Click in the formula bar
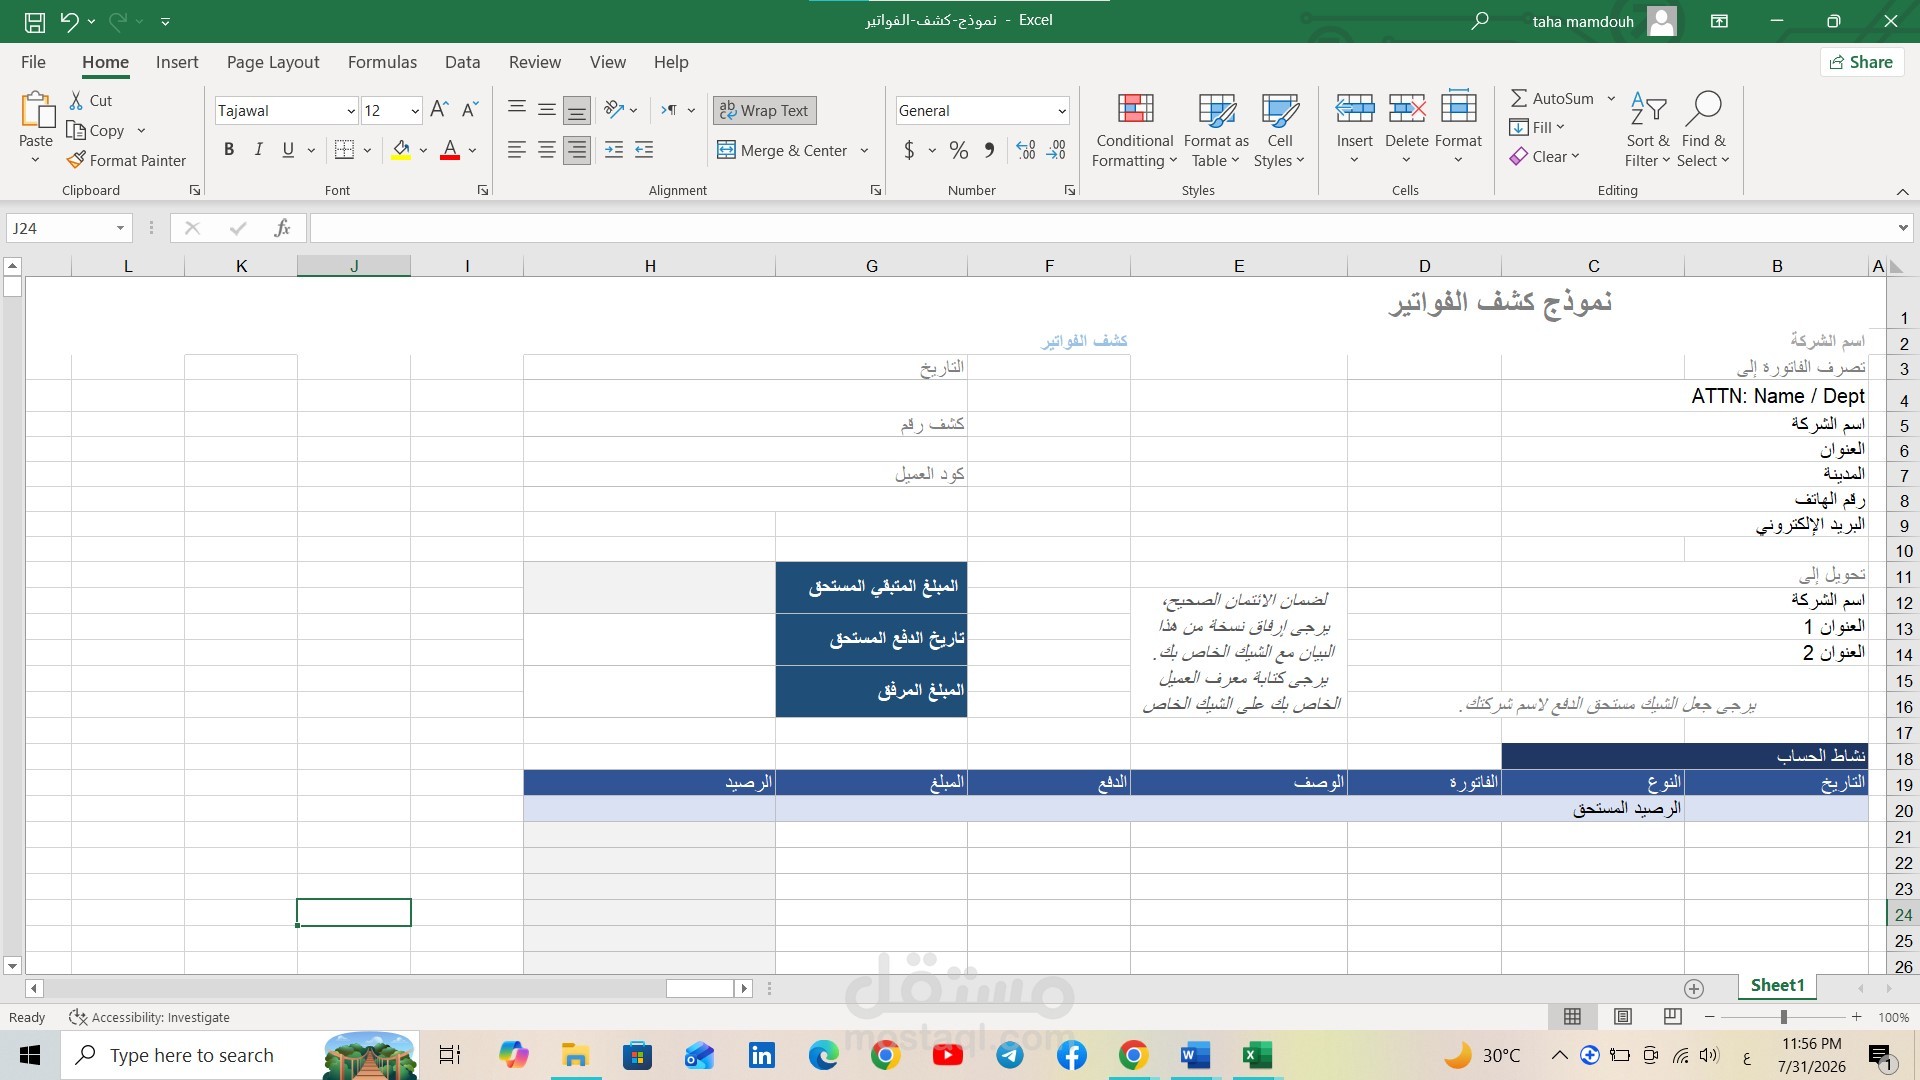This screenshot has height=1080, width=1920. 1100,228
